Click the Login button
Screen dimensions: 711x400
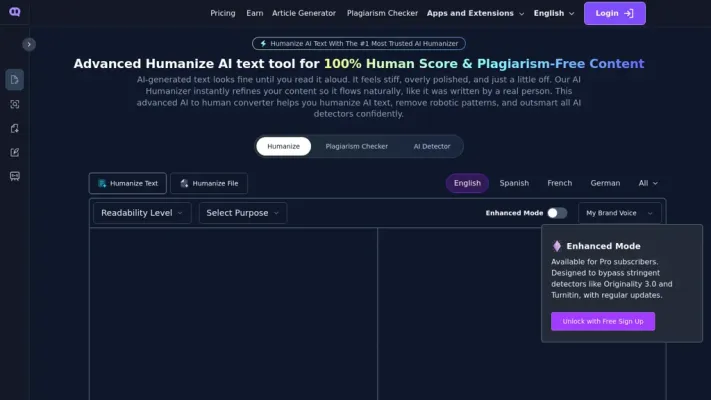coord(614,13)
